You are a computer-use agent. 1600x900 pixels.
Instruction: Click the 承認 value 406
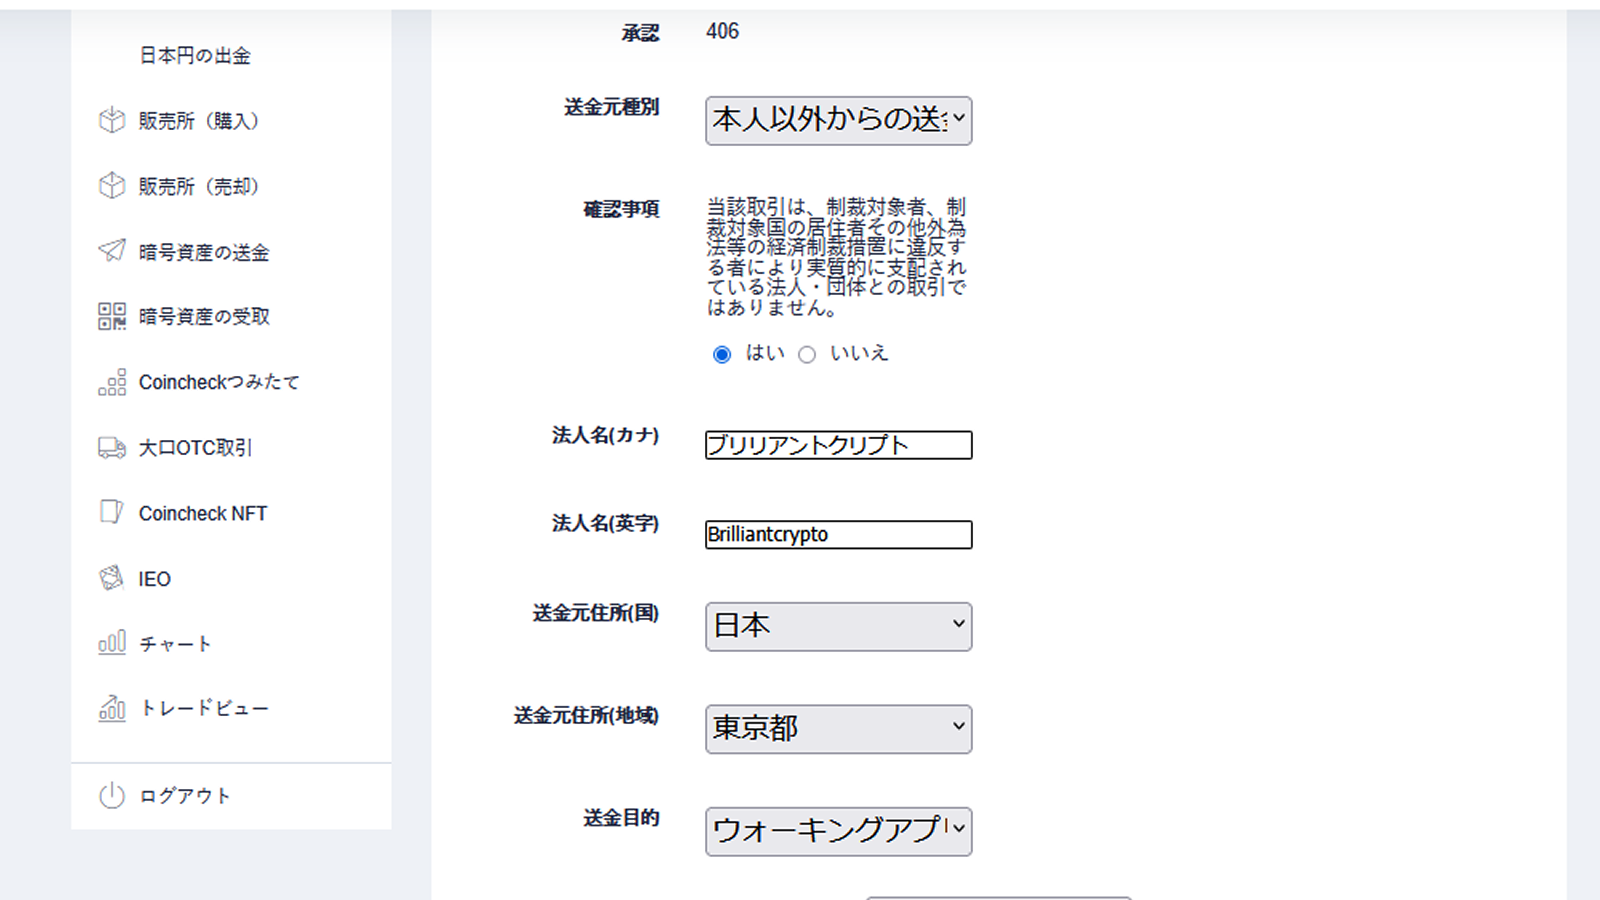pos(722,31)
